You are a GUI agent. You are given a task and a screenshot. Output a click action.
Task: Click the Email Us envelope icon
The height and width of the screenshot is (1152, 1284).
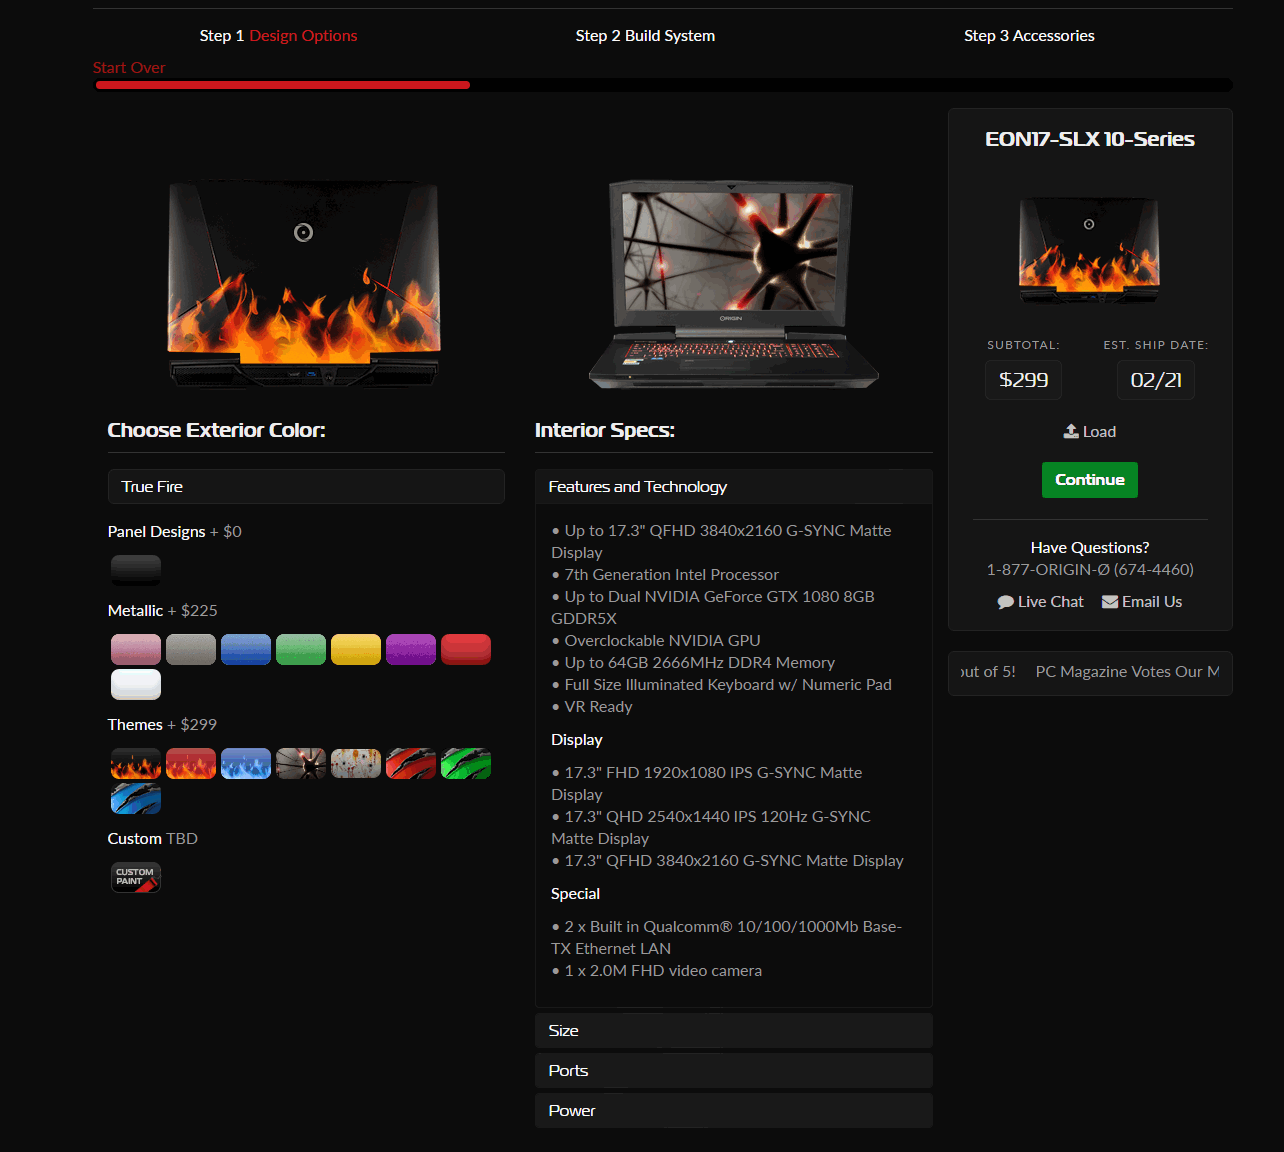[x=1110, y=602]
